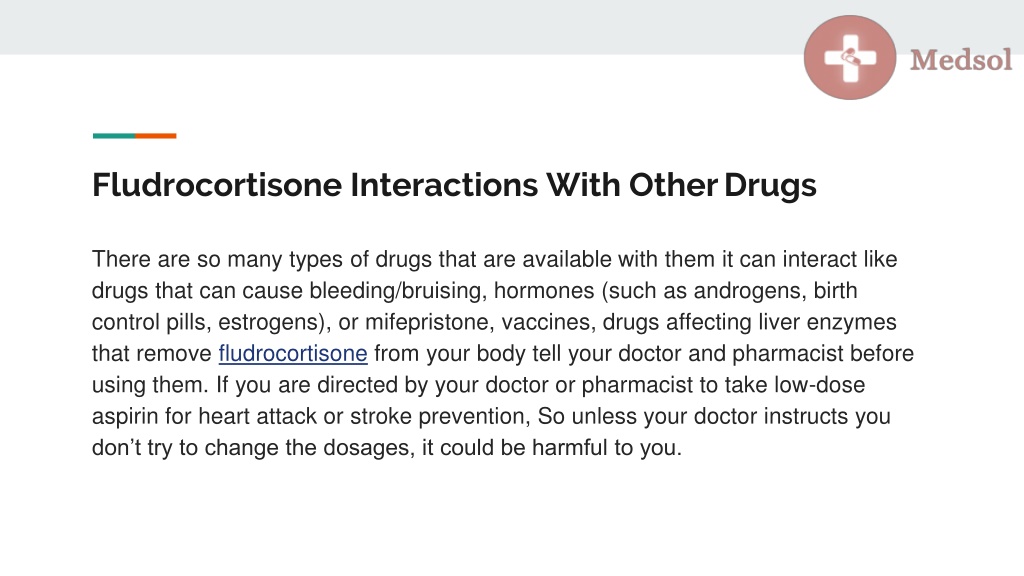Click the word "Drugs" in the heading
1024x576 pixels.
(x=770, y=185)
